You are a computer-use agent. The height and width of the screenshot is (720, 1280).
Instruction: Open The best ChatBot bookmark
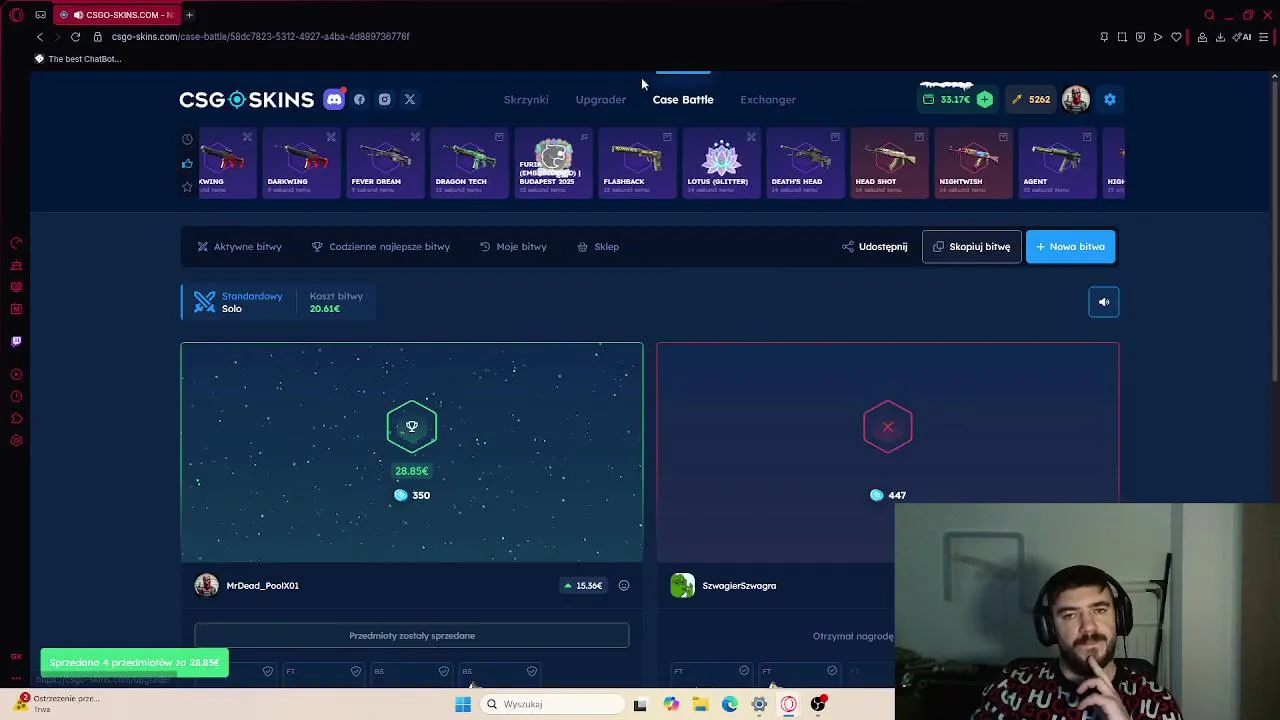[77, 59]
